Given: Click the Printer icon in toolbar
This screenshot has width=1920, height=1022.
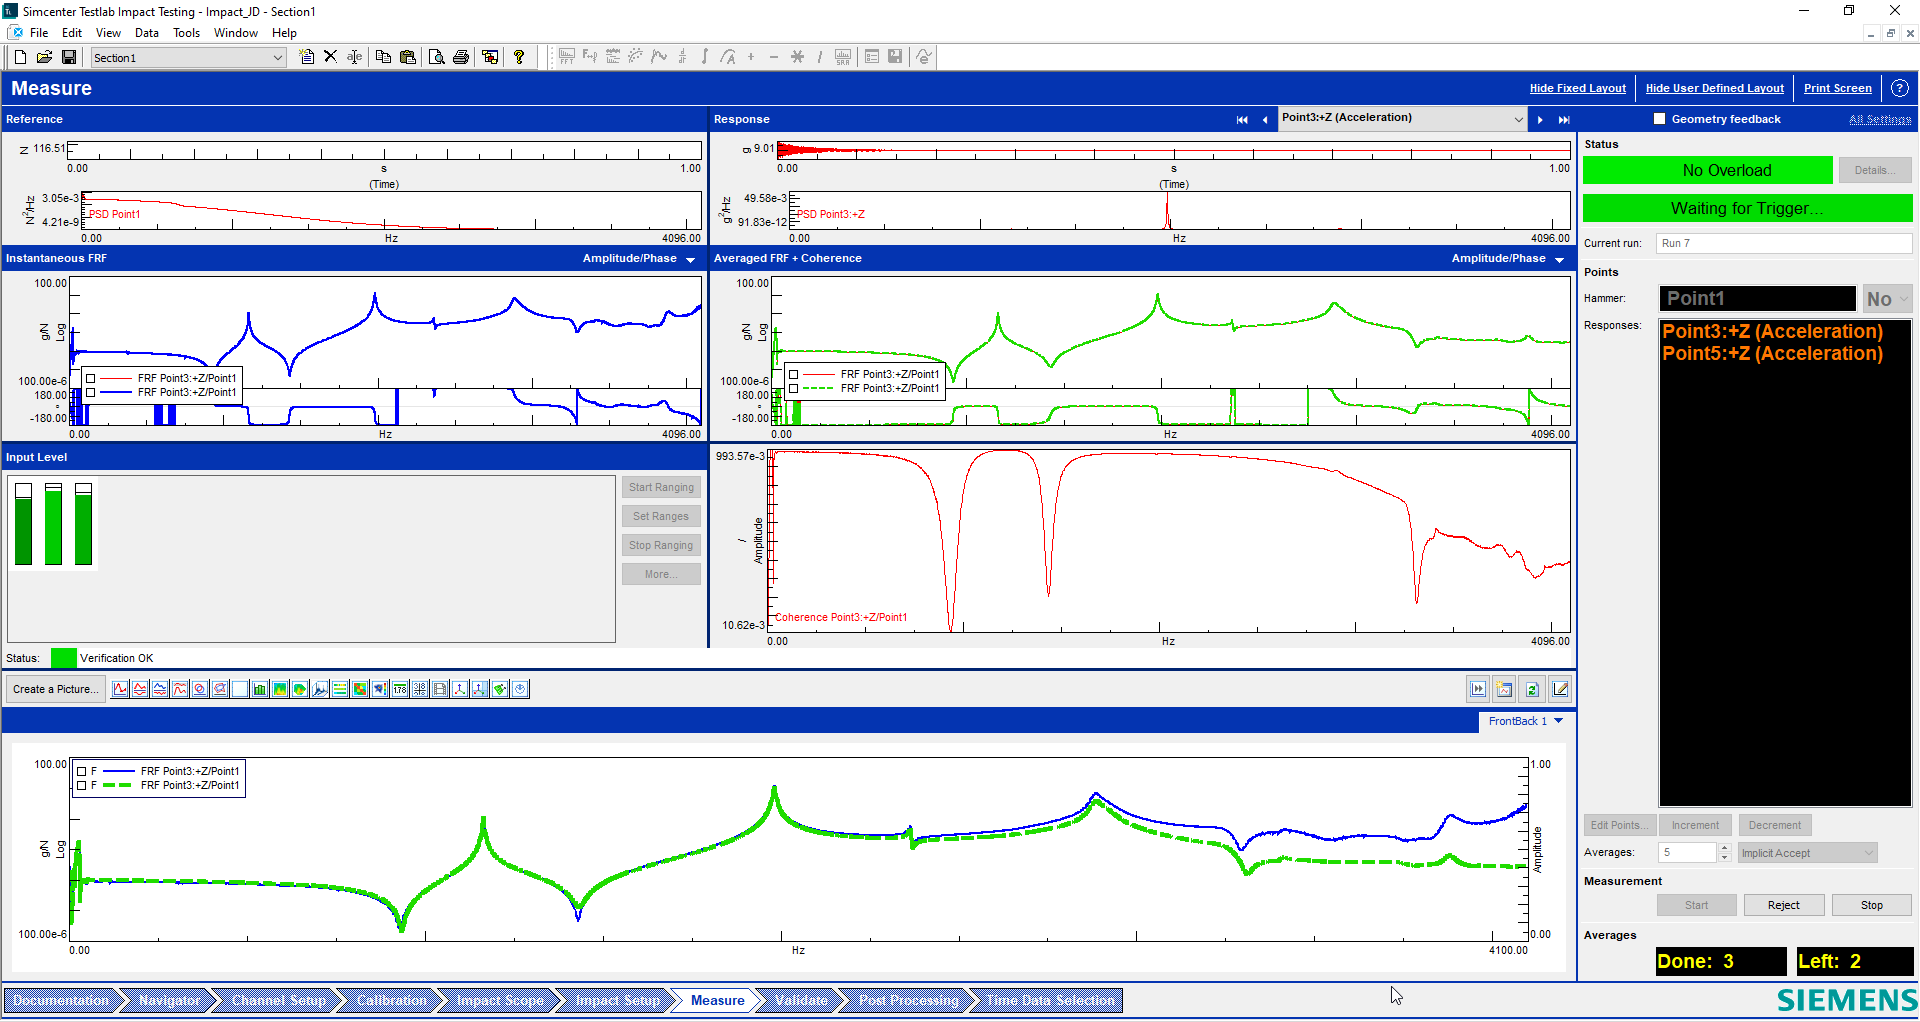Looking at the screenshot, I should click(461, 57).
